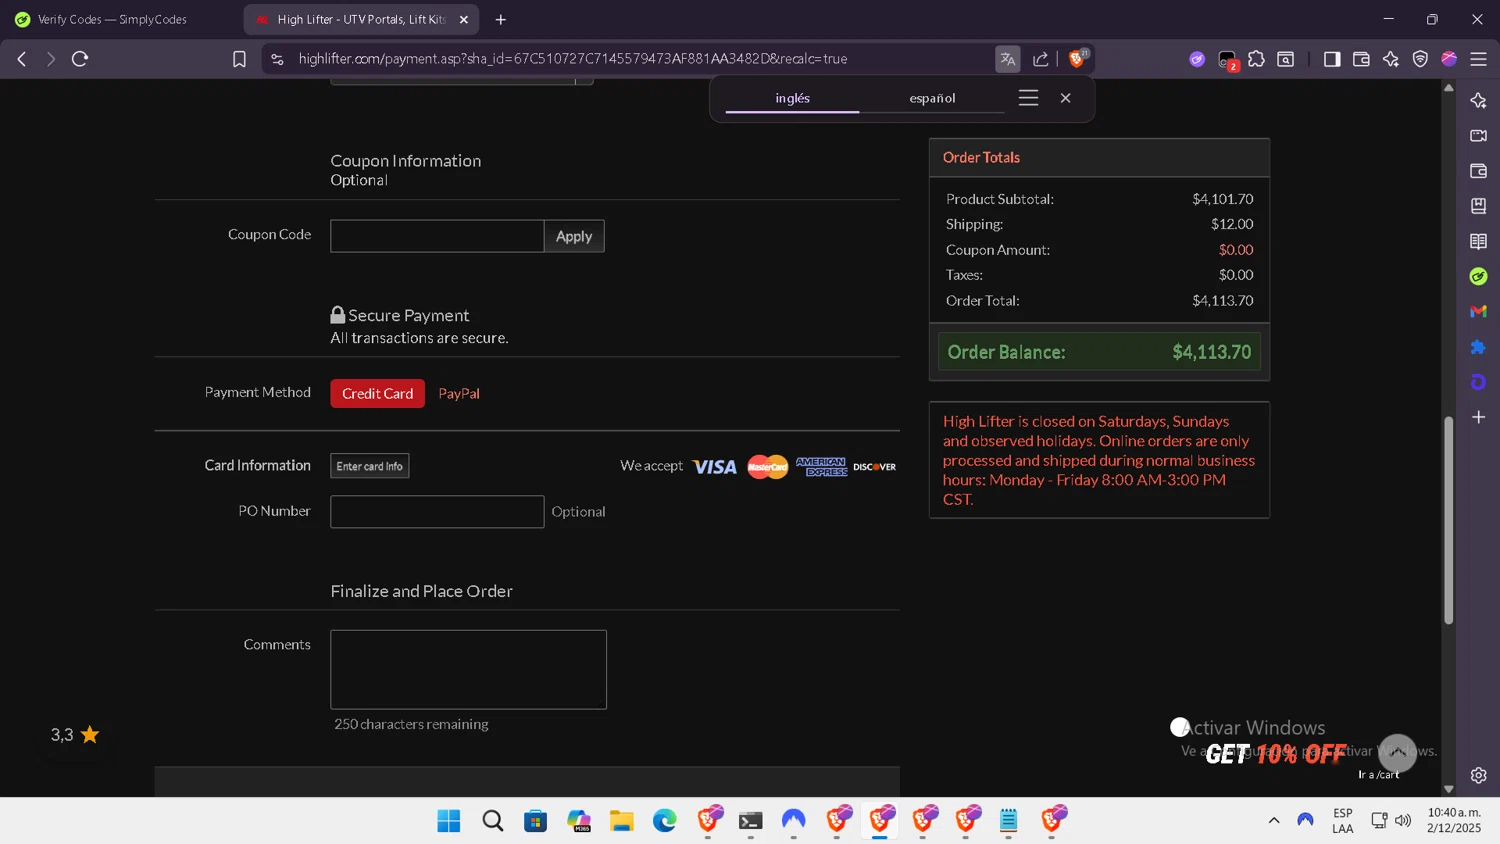The width and height of the screenshot is (1500, 844).
Task: Click the Shipping $12.00 value
Action: (1231, 224)
